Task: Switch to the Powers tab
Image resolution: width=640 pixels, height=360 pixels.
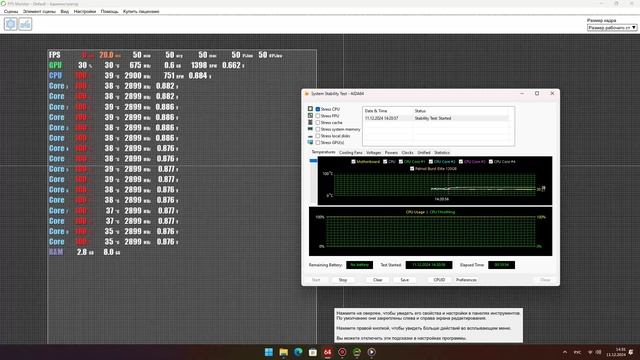Action: click(391, 152)
